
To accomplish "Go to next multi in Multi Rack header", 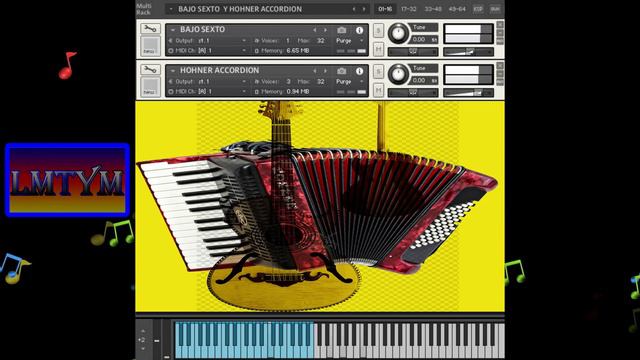I will (x=364, y=9).
